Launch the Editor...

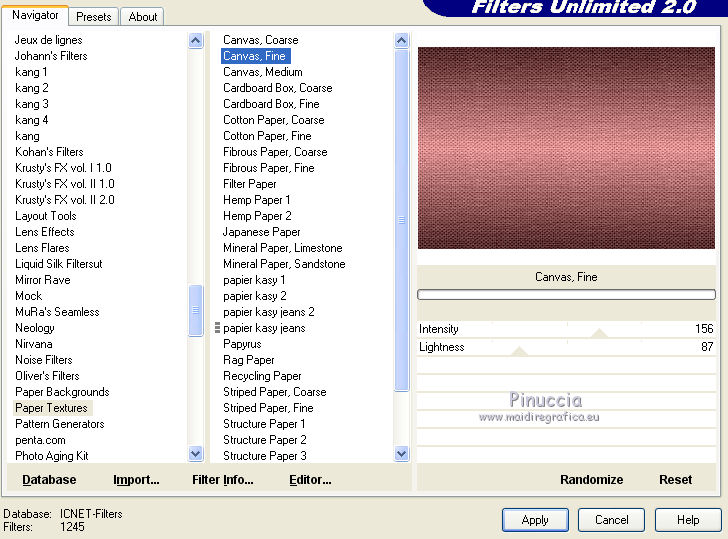310,480
